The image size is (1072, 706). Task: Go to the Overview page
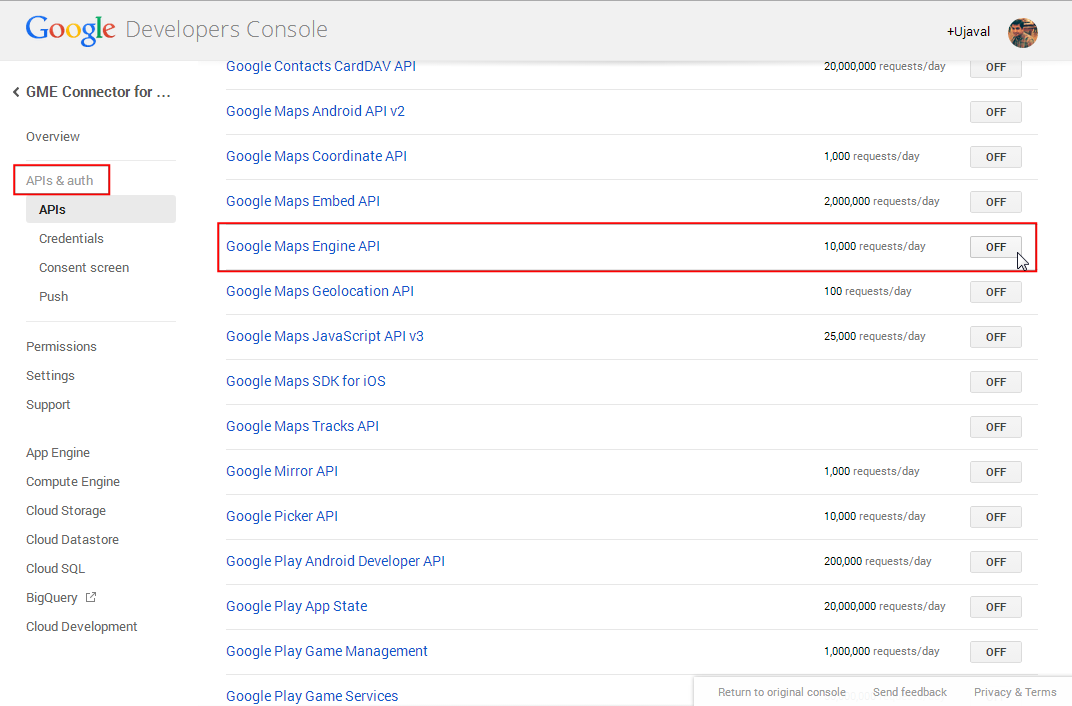coord(53,137)
